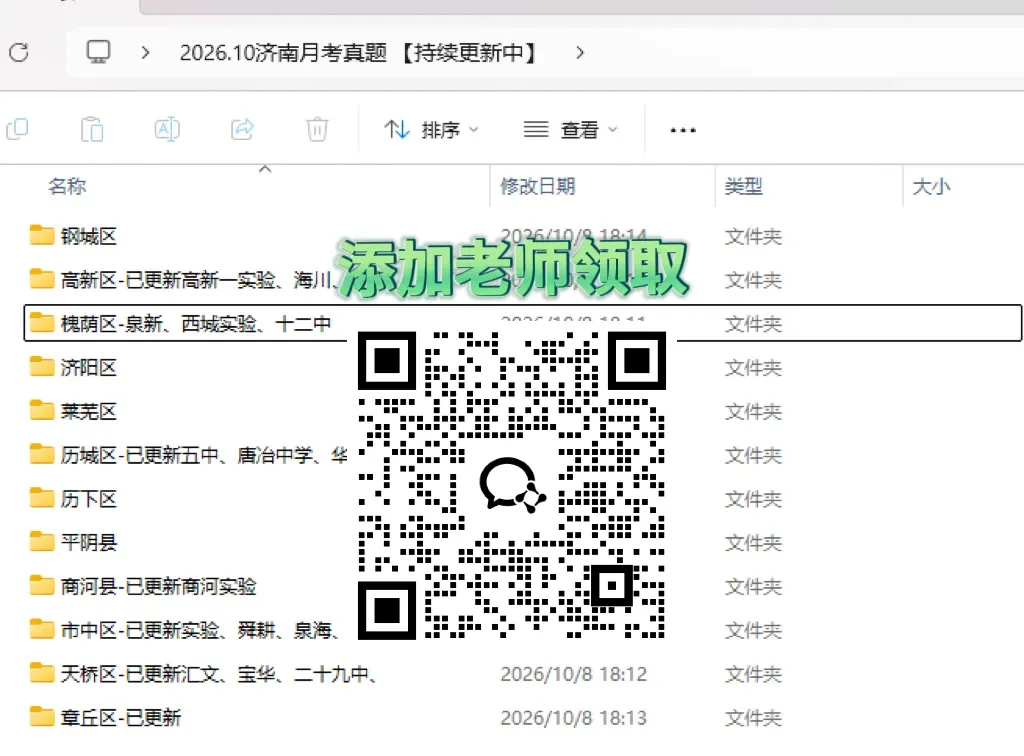Viewport: 1024px width, 756px height.
Task: Select the 济阳区 folder name
Action: [89, 368]
